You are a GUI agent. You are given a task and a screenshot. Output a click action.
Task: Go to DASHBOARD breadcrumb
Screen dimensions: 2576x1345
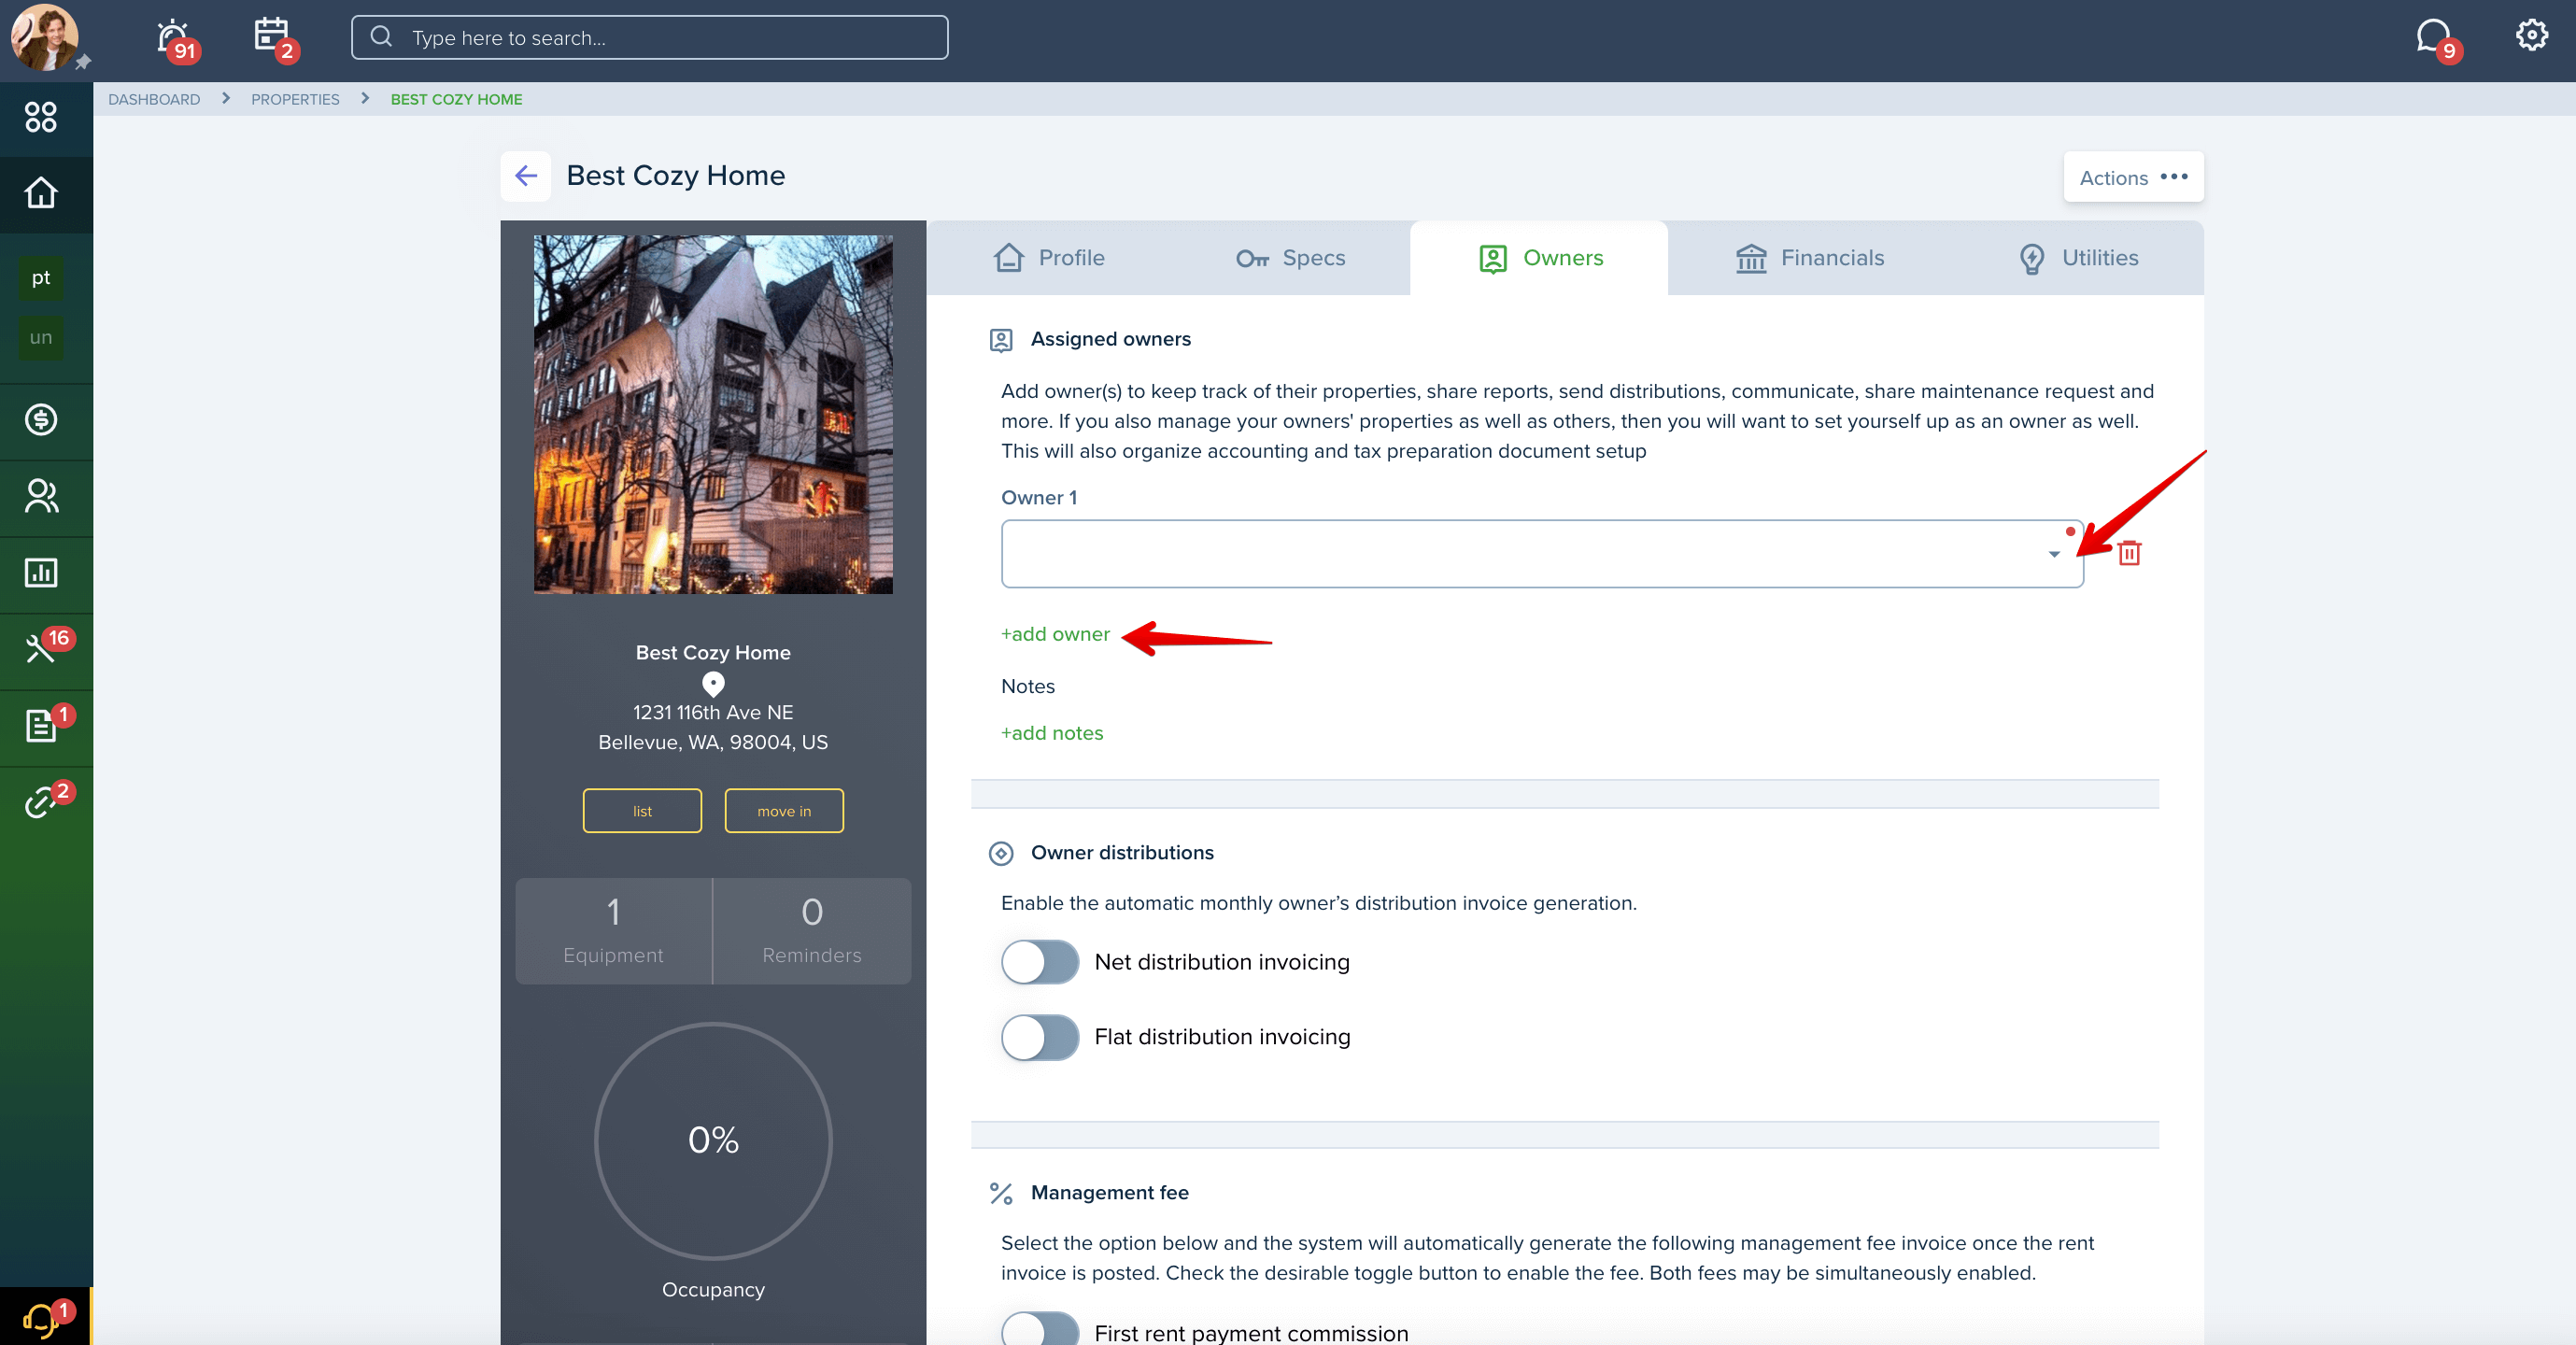coord(154,99)
